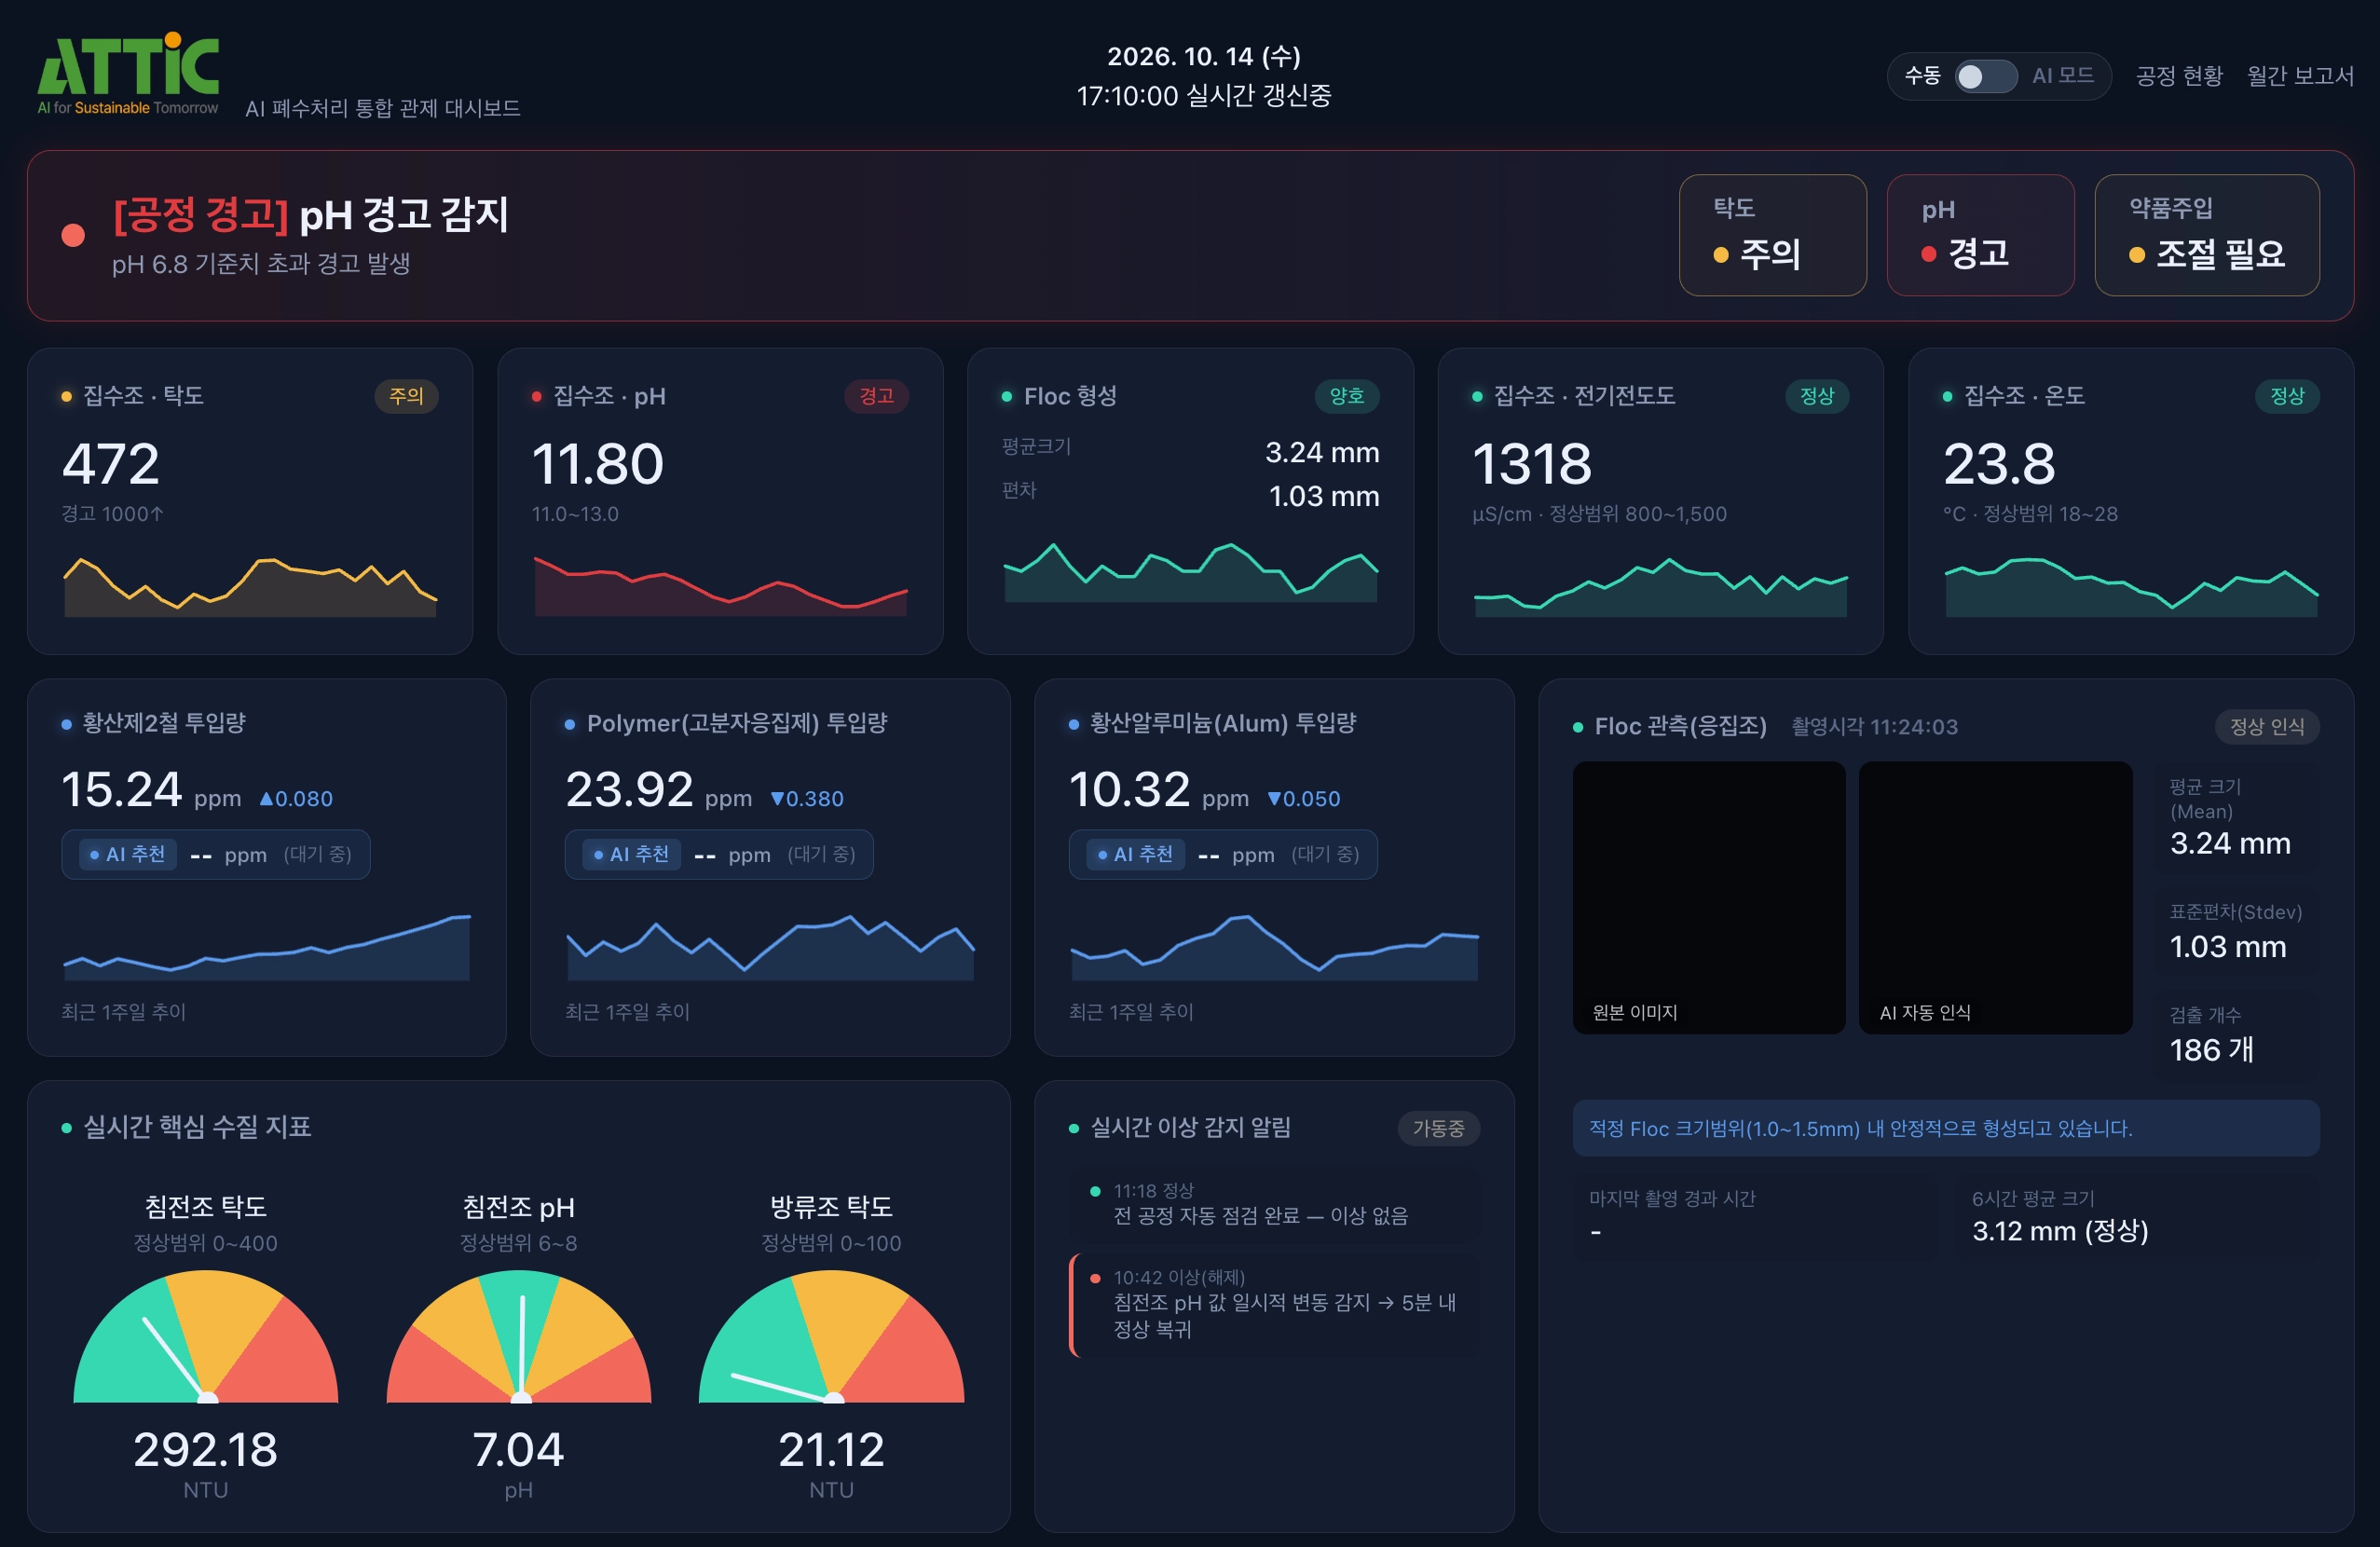Viewport: 2380px width, 1547px height.
Task: Click the 186 개 detection count
Action: tap(2211, 1050)
